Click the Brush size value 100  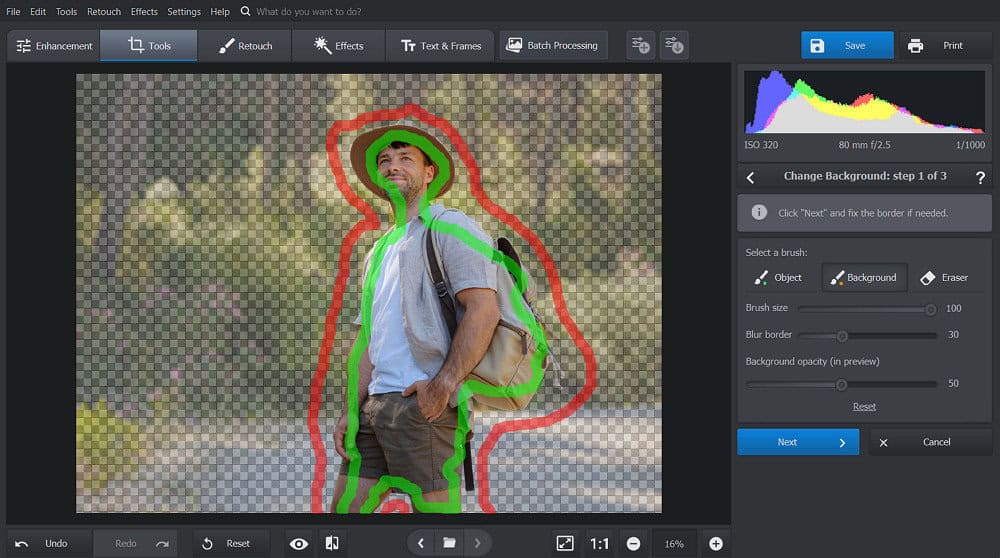[x=953, y=309]
